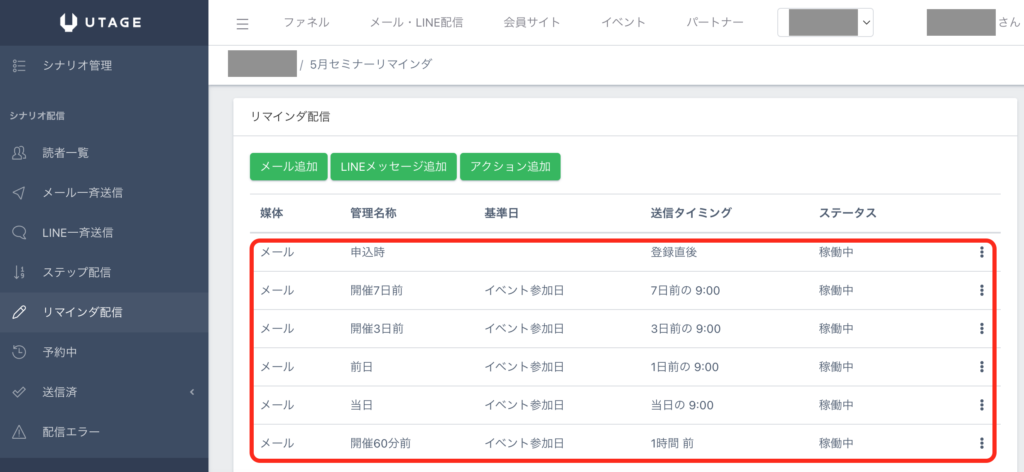Open the account selector dropdown in top bar

(x=825, y=22)
